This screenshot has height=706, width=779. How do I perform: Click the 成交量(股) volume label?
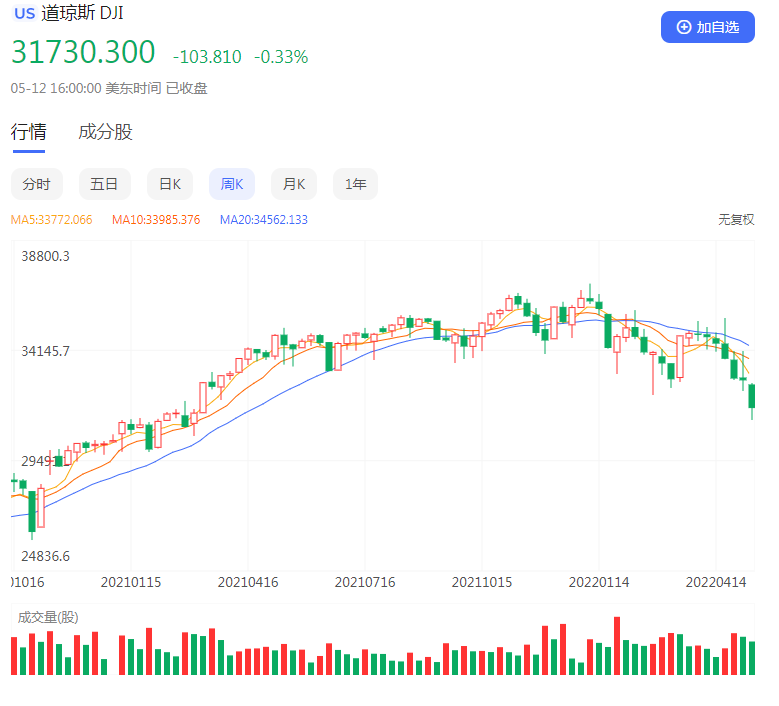point(48,618)
